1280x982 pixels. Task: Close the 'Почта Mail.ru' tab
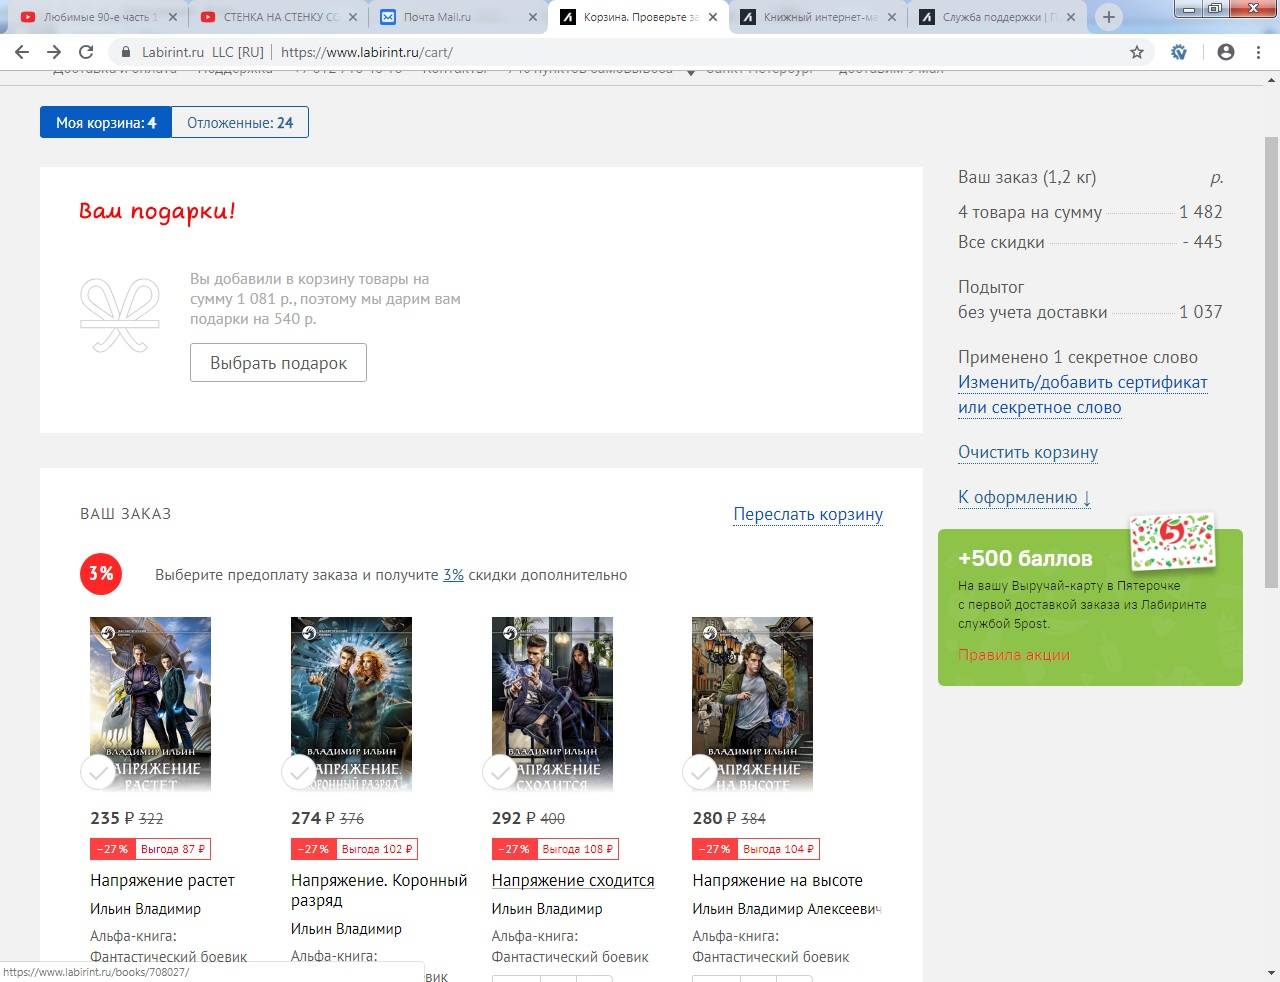click(532, 17)
